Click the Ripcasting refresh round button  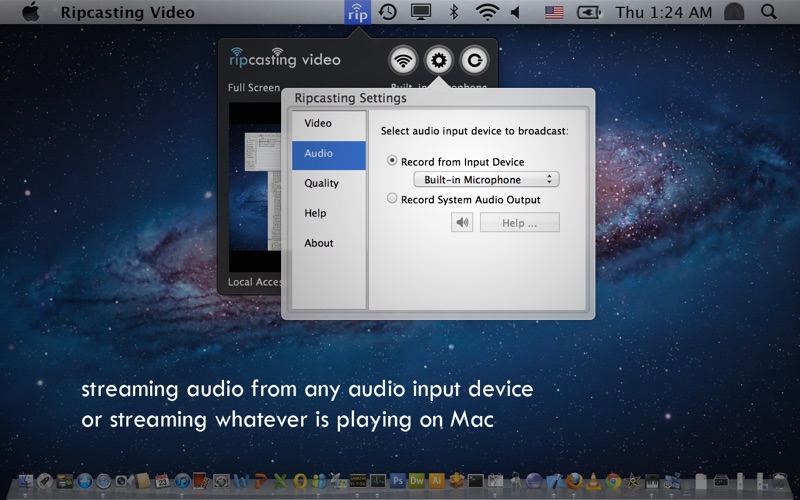[474, 60]
